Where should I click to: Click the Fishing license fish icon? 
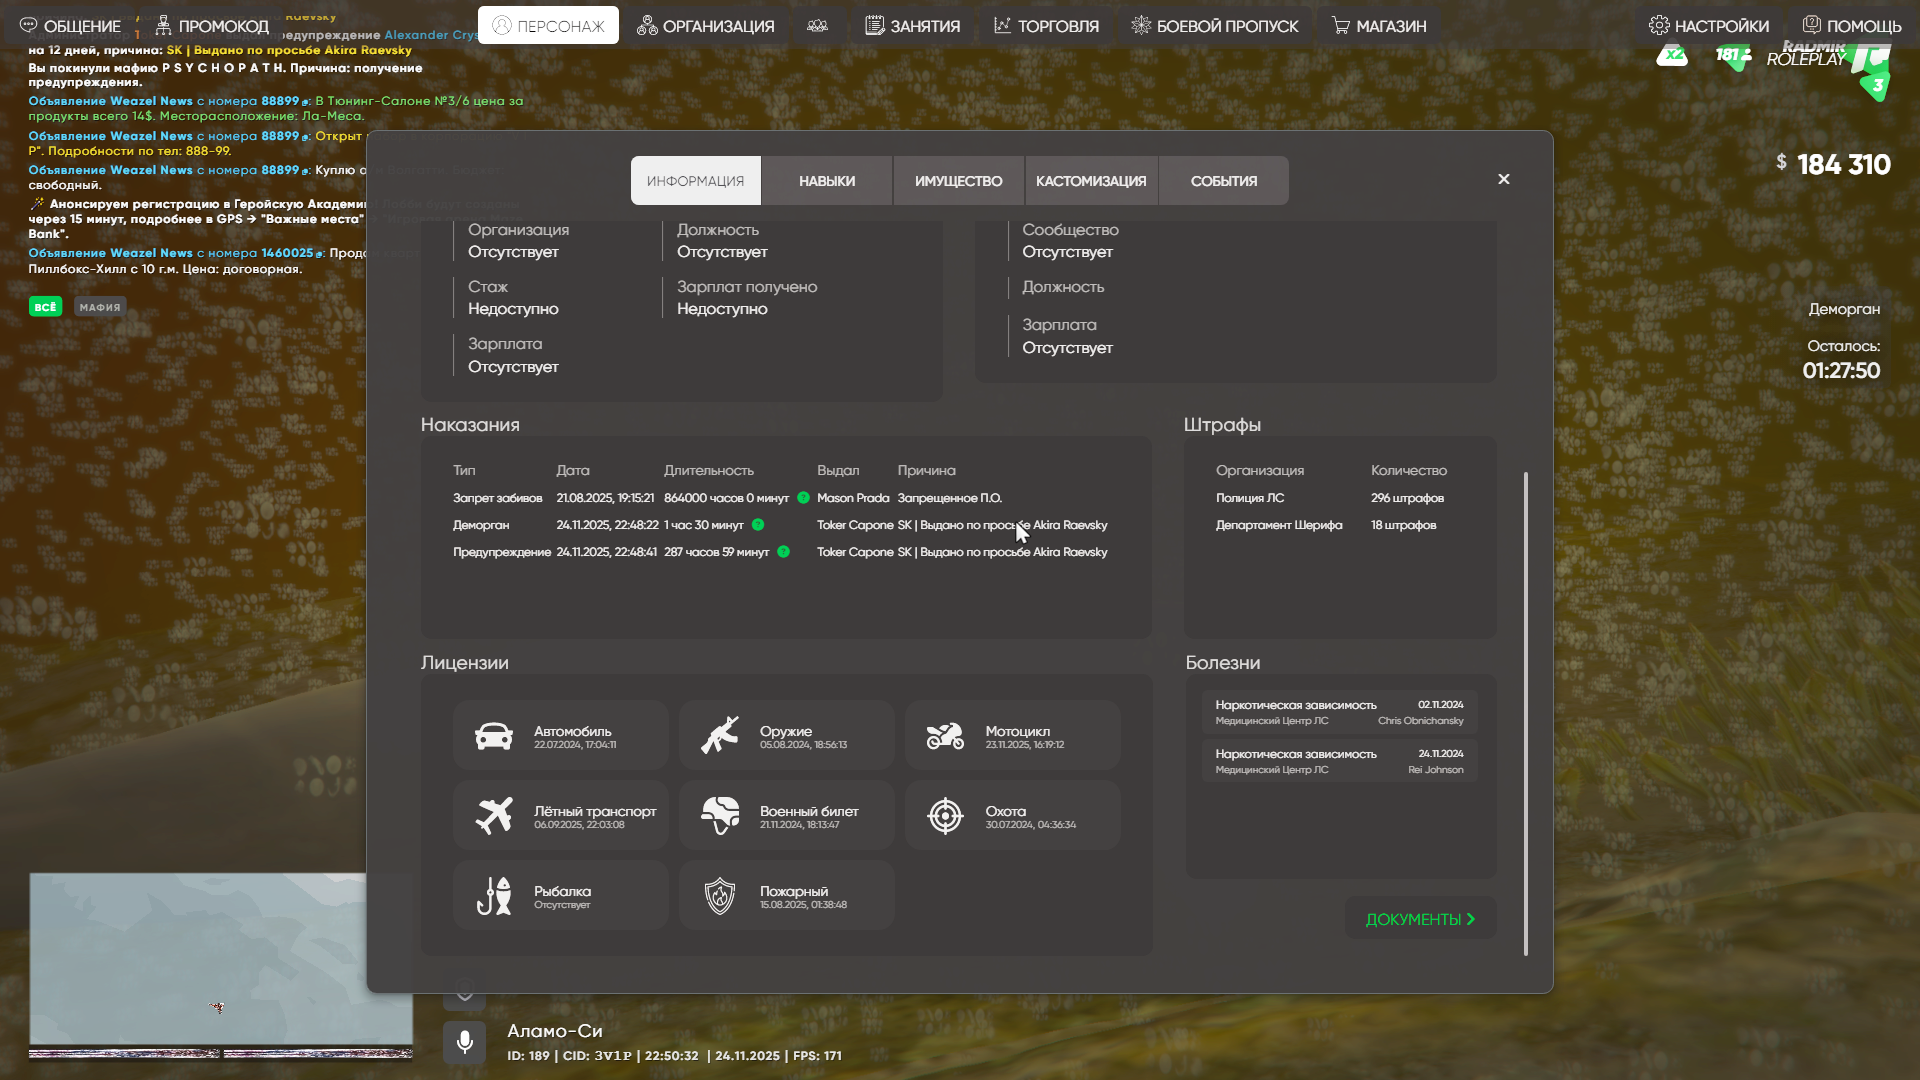[x=494, y=896]
